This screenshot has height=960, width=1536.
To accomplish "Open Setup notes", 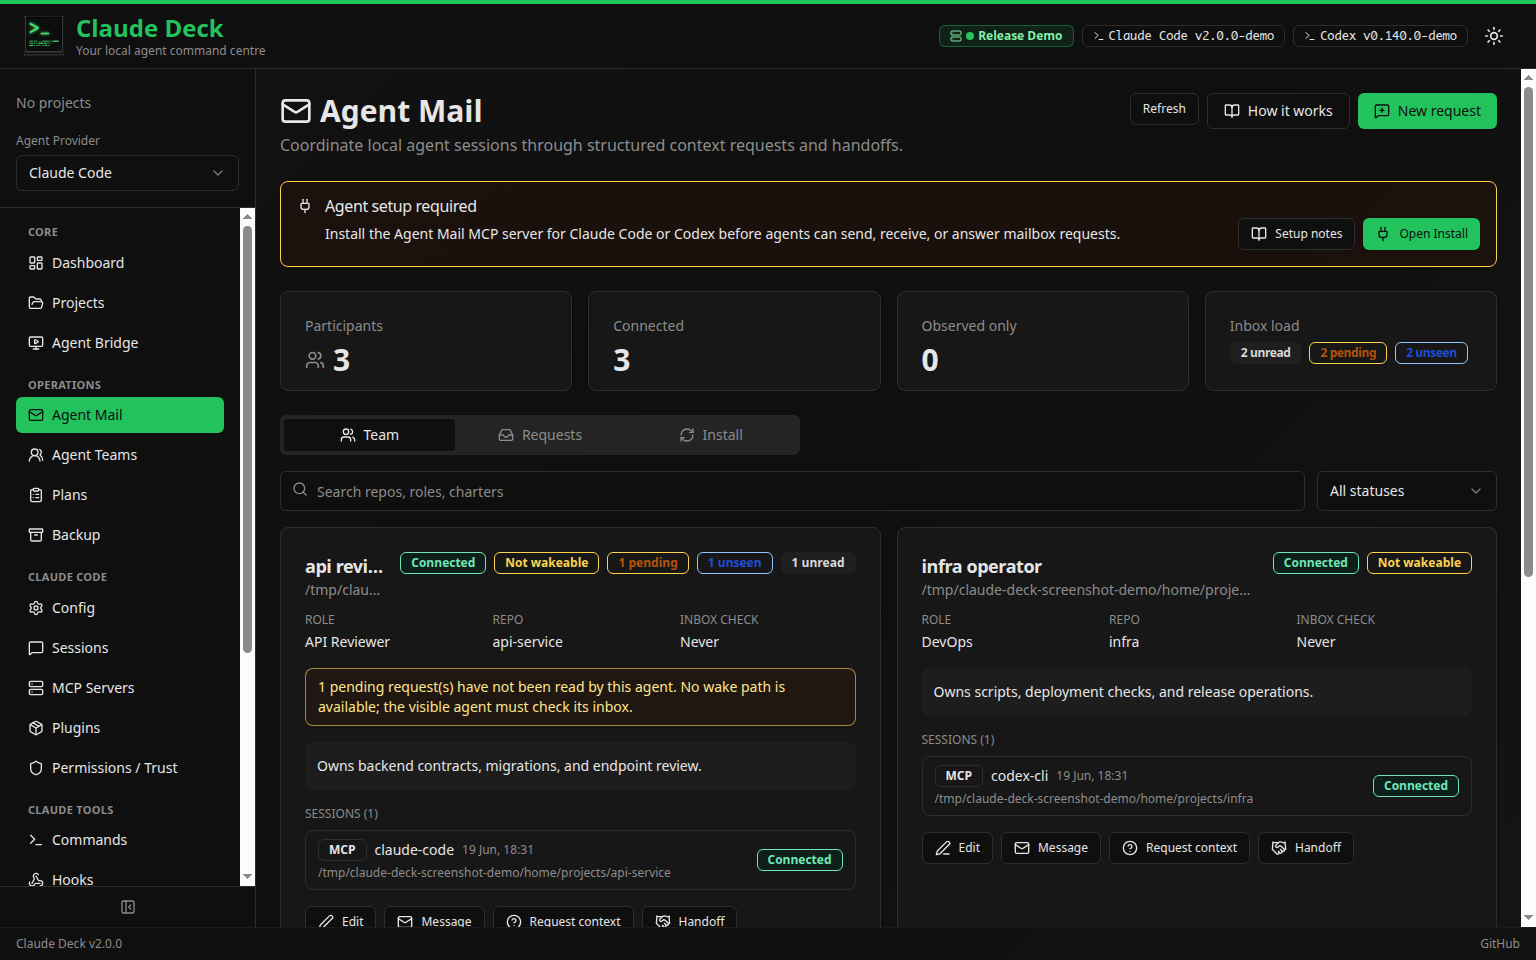I will pyautogui.click(x=1297, y=234).
